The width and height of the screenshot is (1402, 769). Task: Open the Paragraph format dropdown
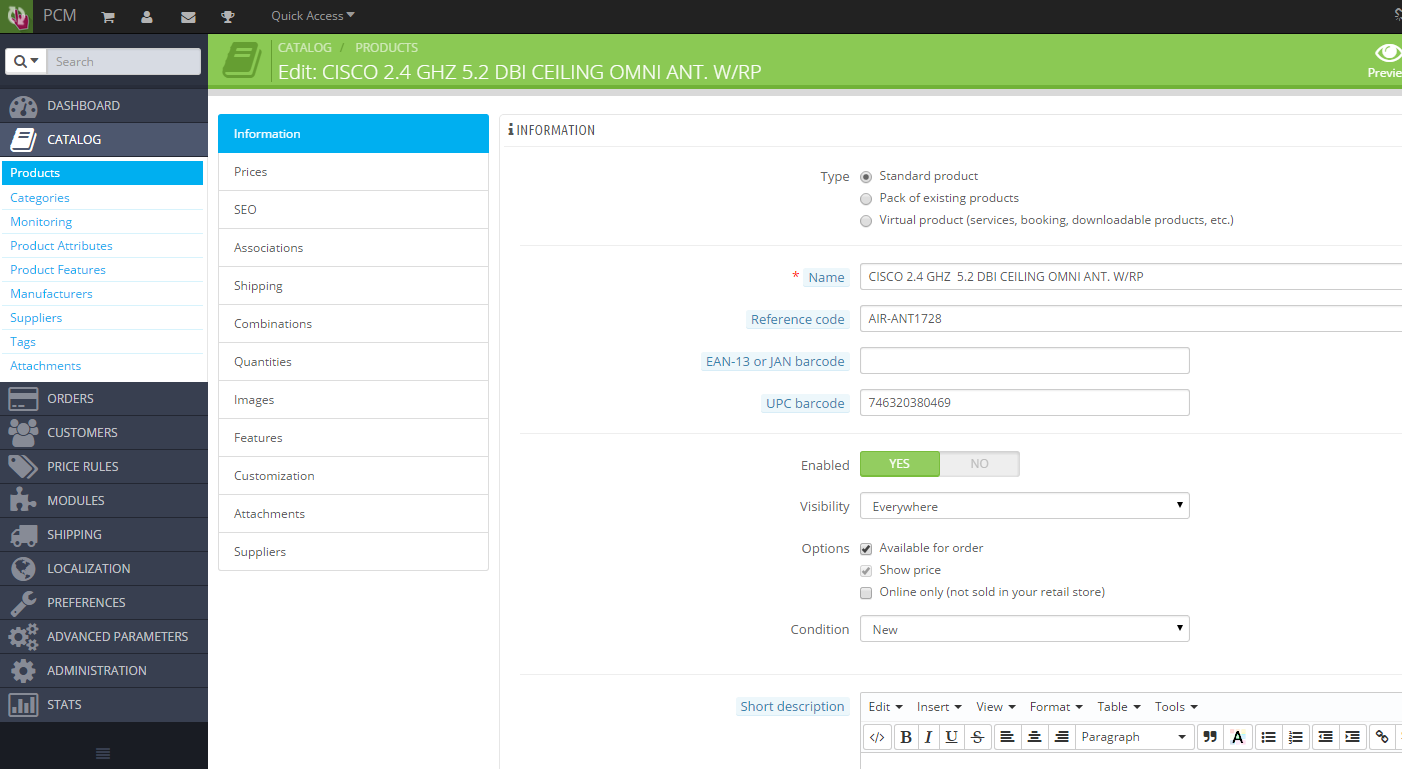(x=1134, y=737)
